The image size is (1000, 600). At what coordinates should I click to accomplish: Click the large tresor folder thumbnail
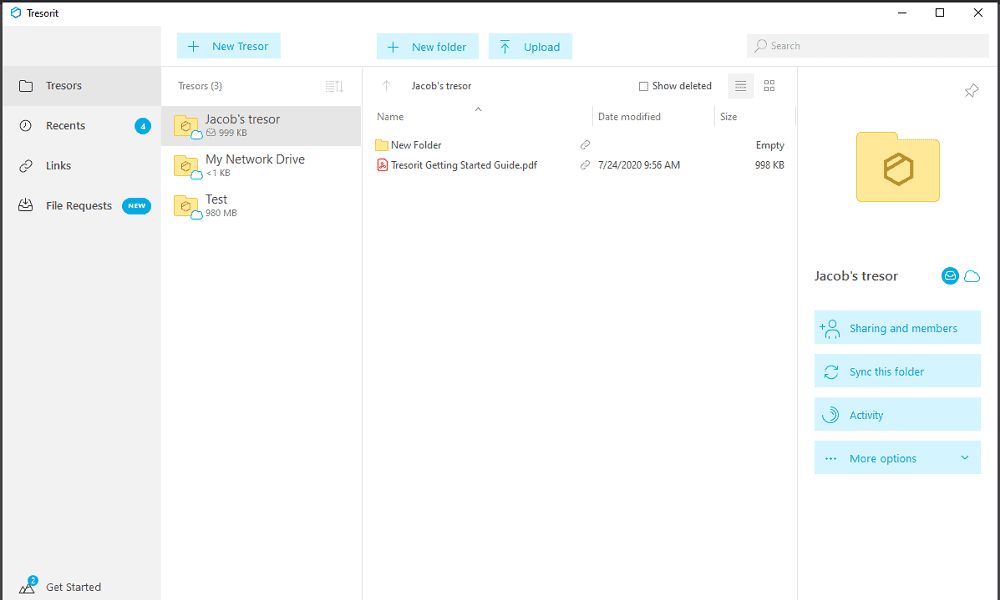click(898, 167)
